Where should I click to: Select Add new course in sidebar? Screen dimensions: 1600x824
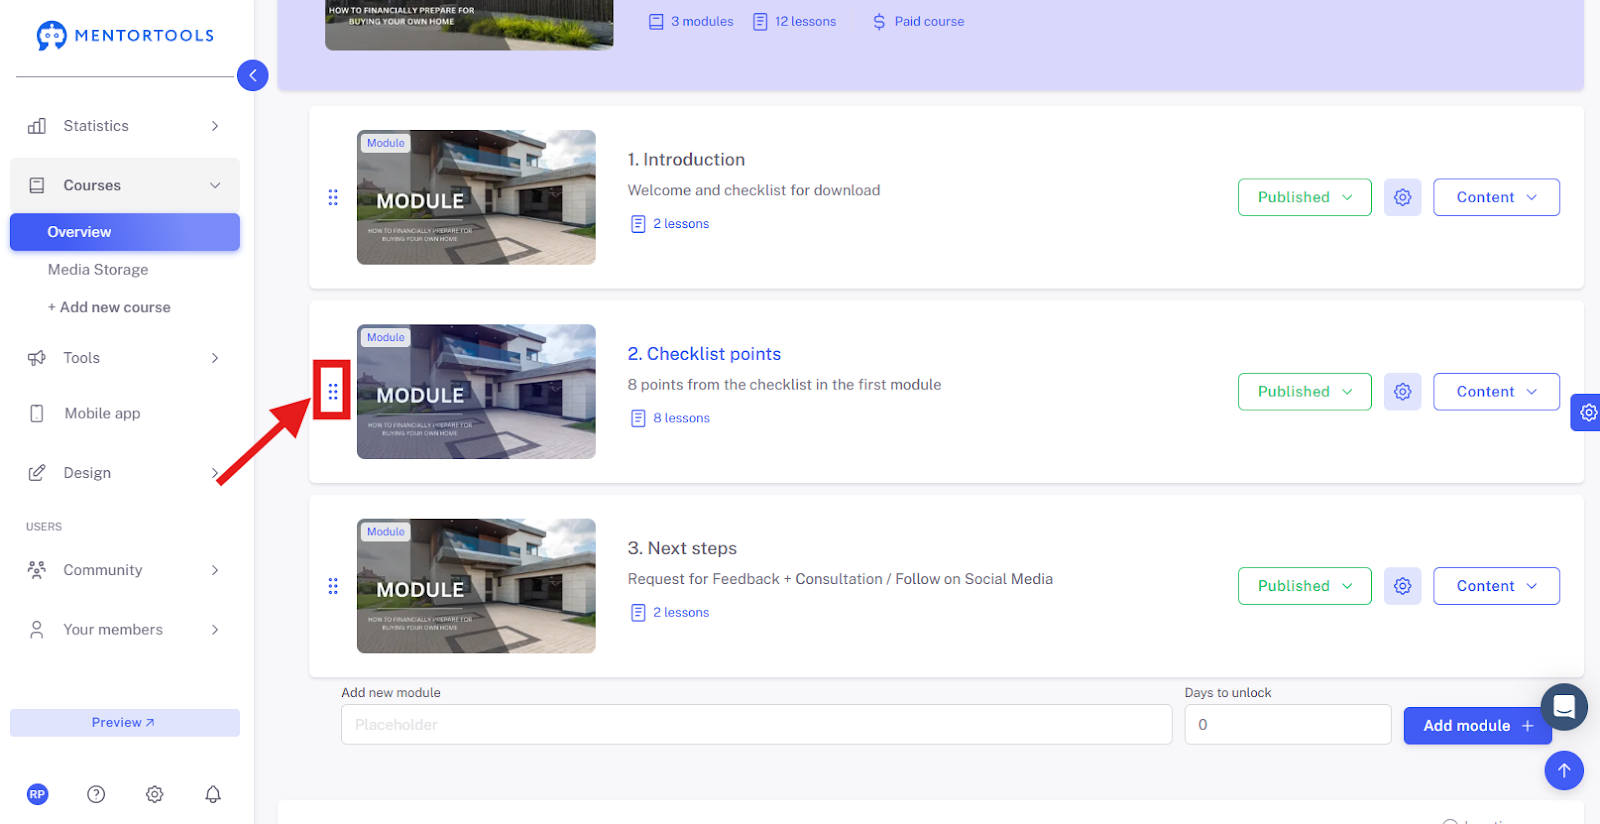click(x=109, y=308)
